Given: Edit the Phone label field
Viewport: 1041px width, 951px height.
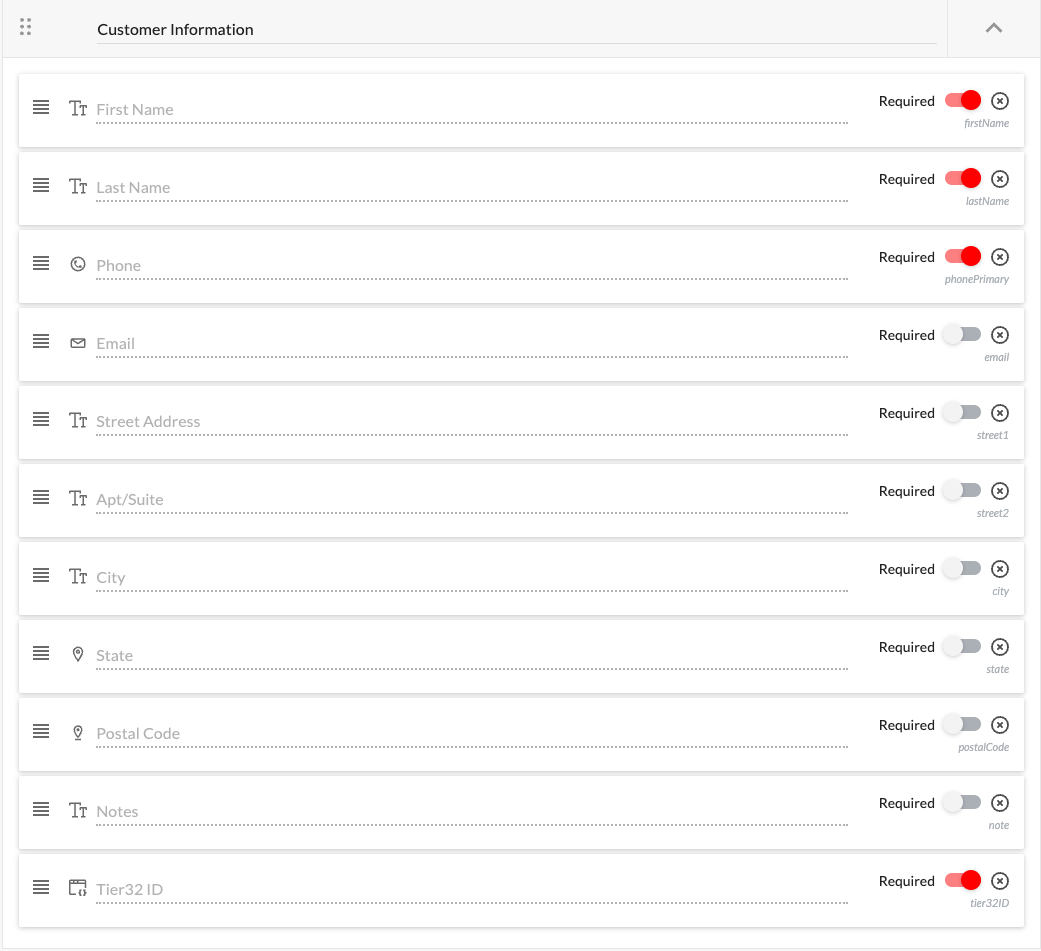Looking at the screenshot, I should (x=472, y=266).
